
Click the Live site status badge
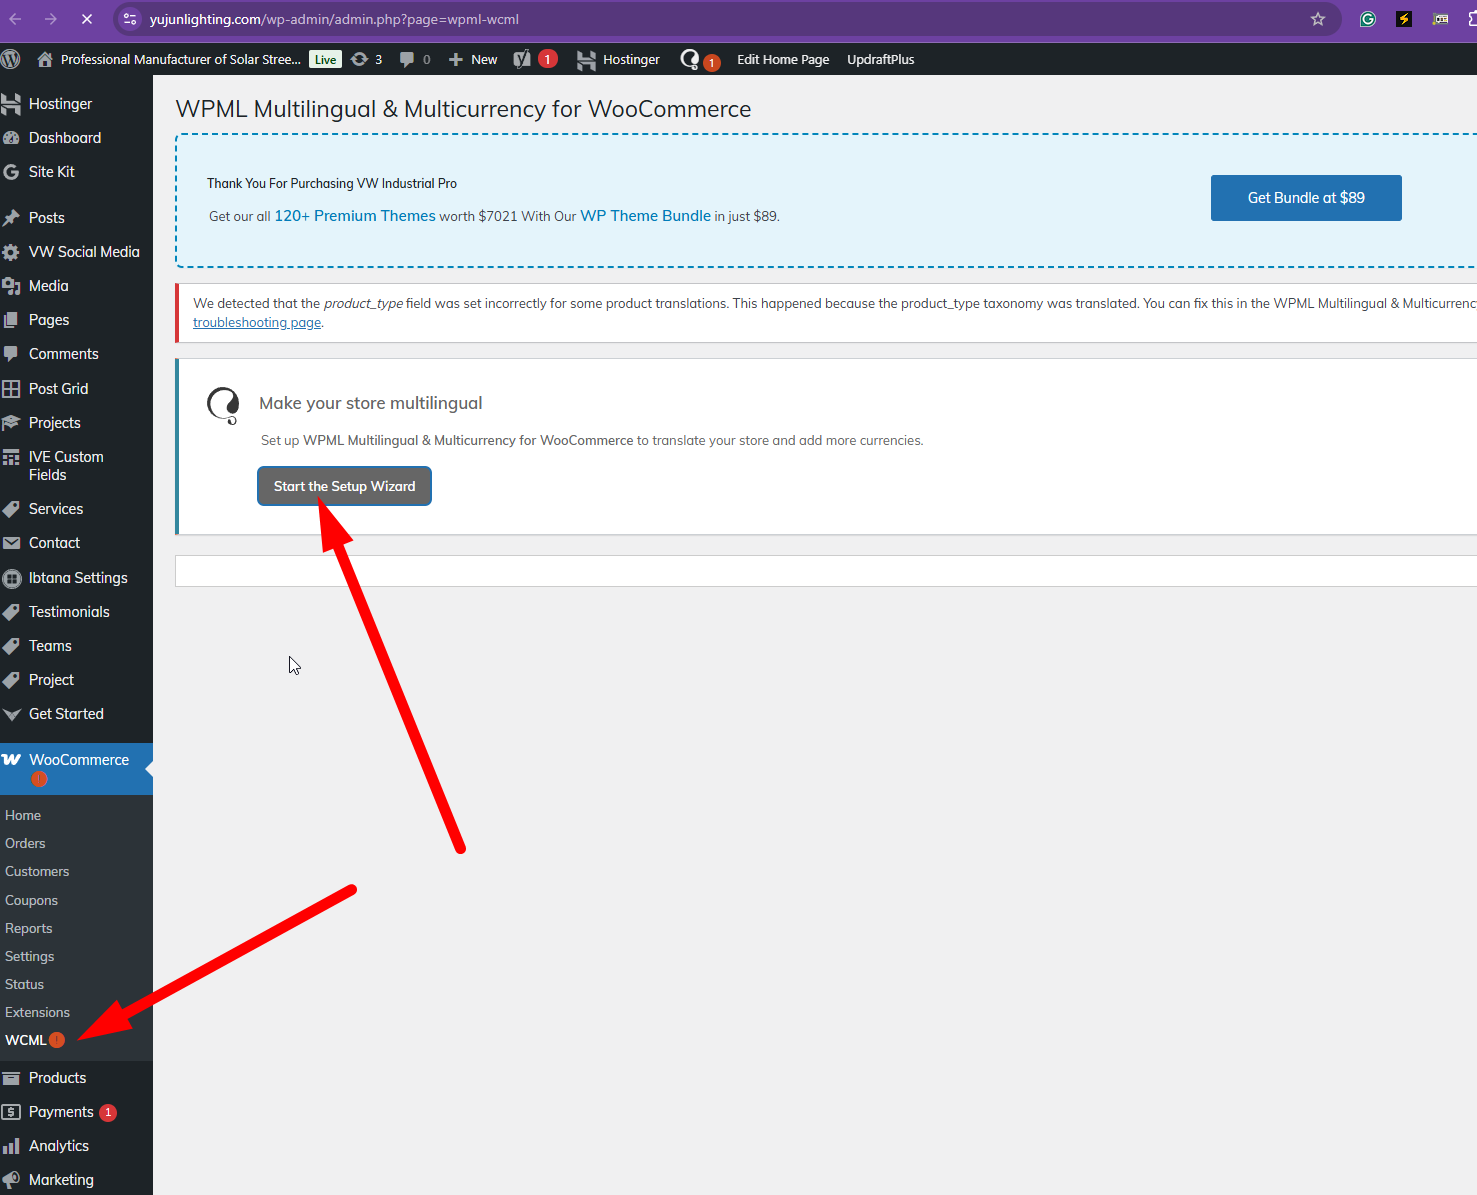pyautogui.click(x=325, y=59)
